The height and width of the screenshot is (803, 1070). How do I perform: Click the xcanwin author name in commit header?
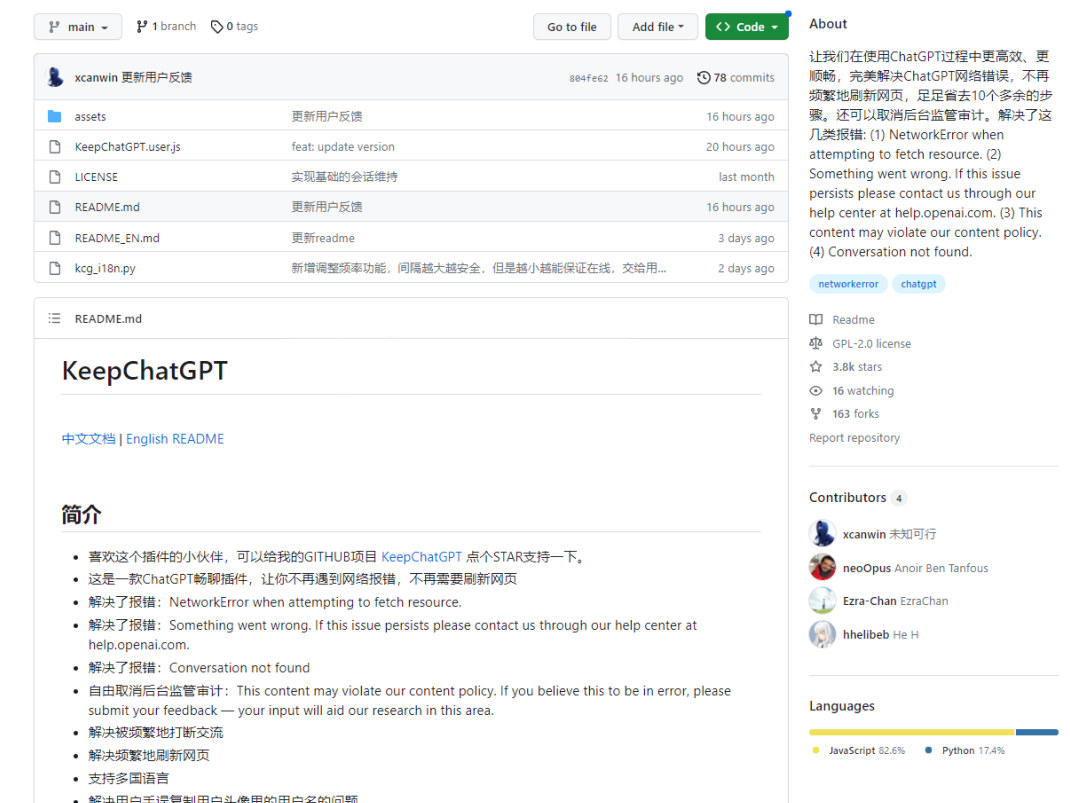[96, 78]
